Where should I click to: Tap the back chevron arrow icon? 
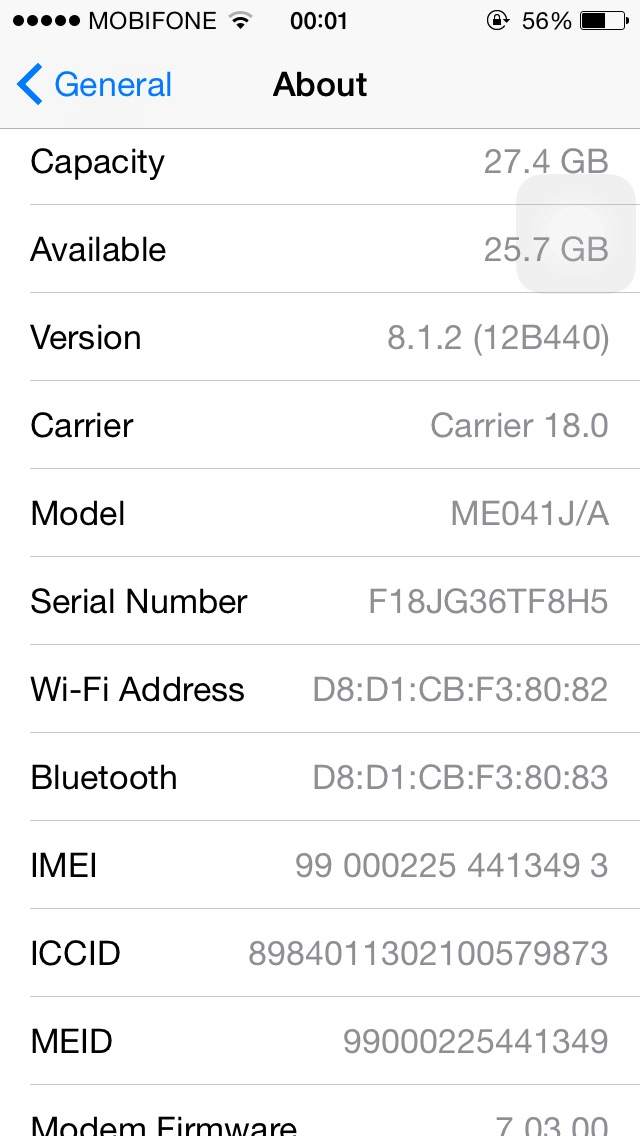pos(30,85)
